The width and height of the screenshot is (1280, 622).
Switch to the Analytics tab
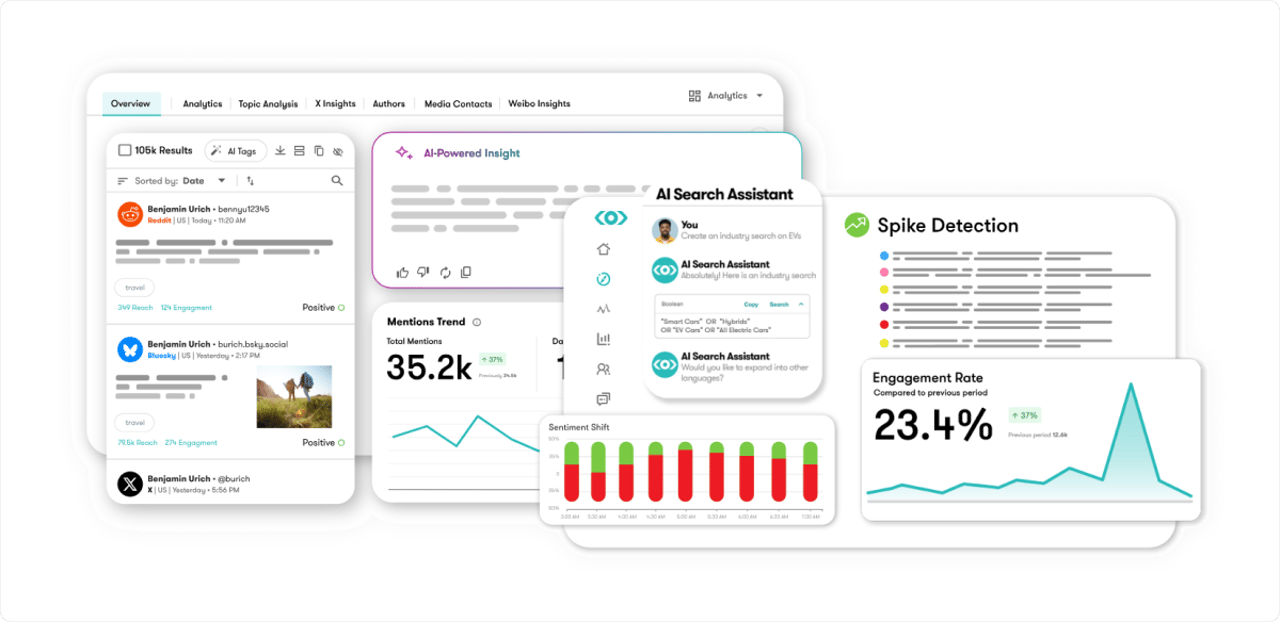202,104
